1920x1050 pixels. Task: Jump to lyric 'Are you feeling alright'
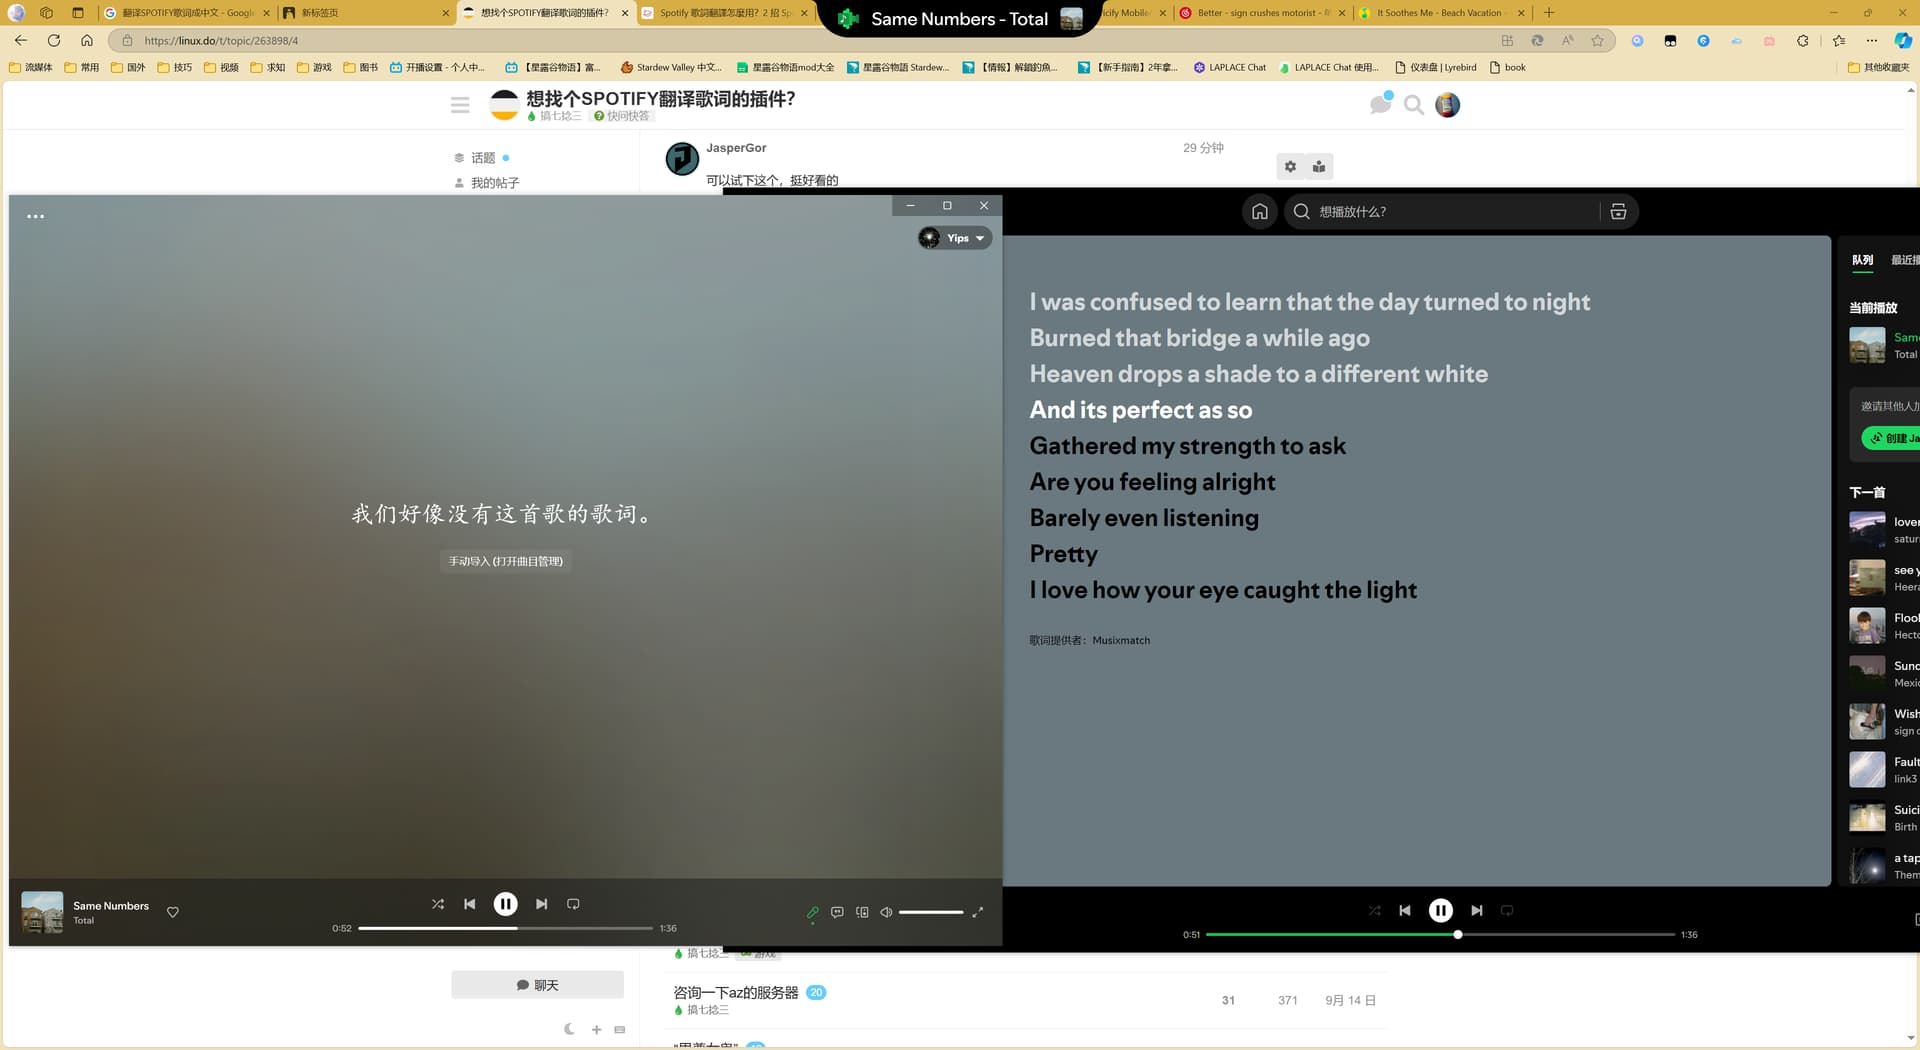point(1152,482)
